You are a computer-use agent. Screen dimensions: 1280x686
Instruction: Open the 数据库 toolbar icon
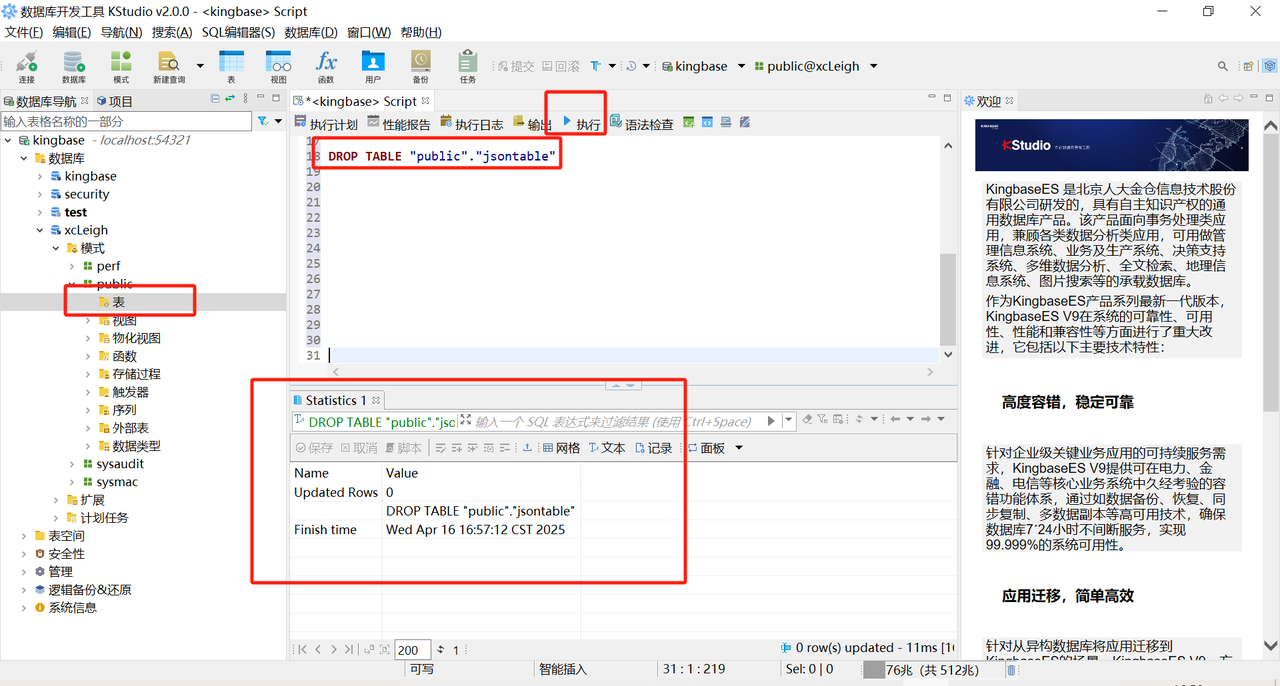click(x=74, y=66)
